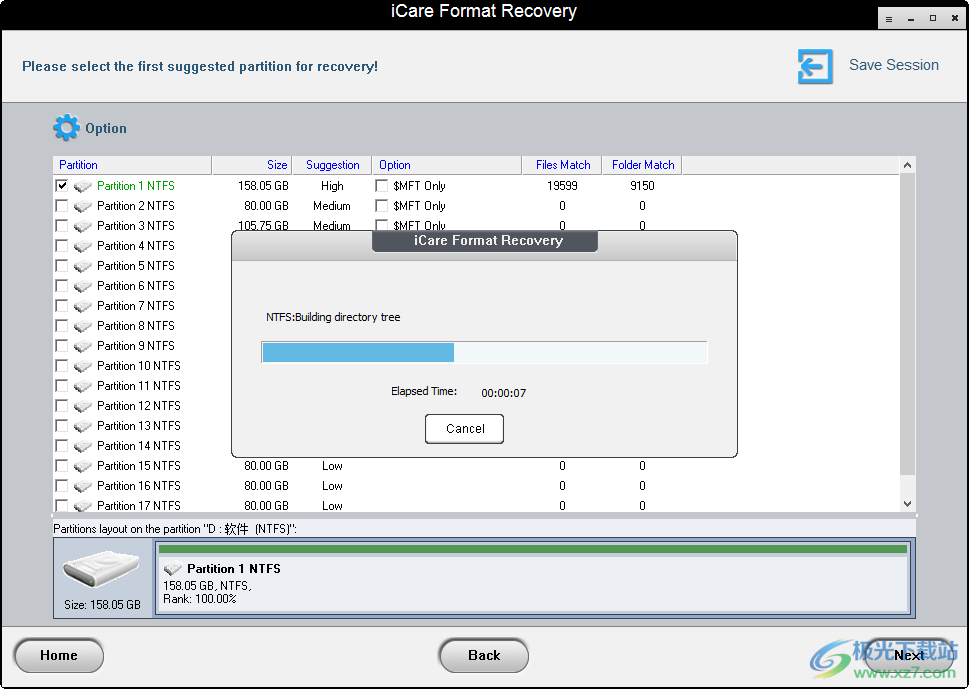Check the Partition 15 NTFS checkbox
969x689 pixels.
click(x=62, y=465)
